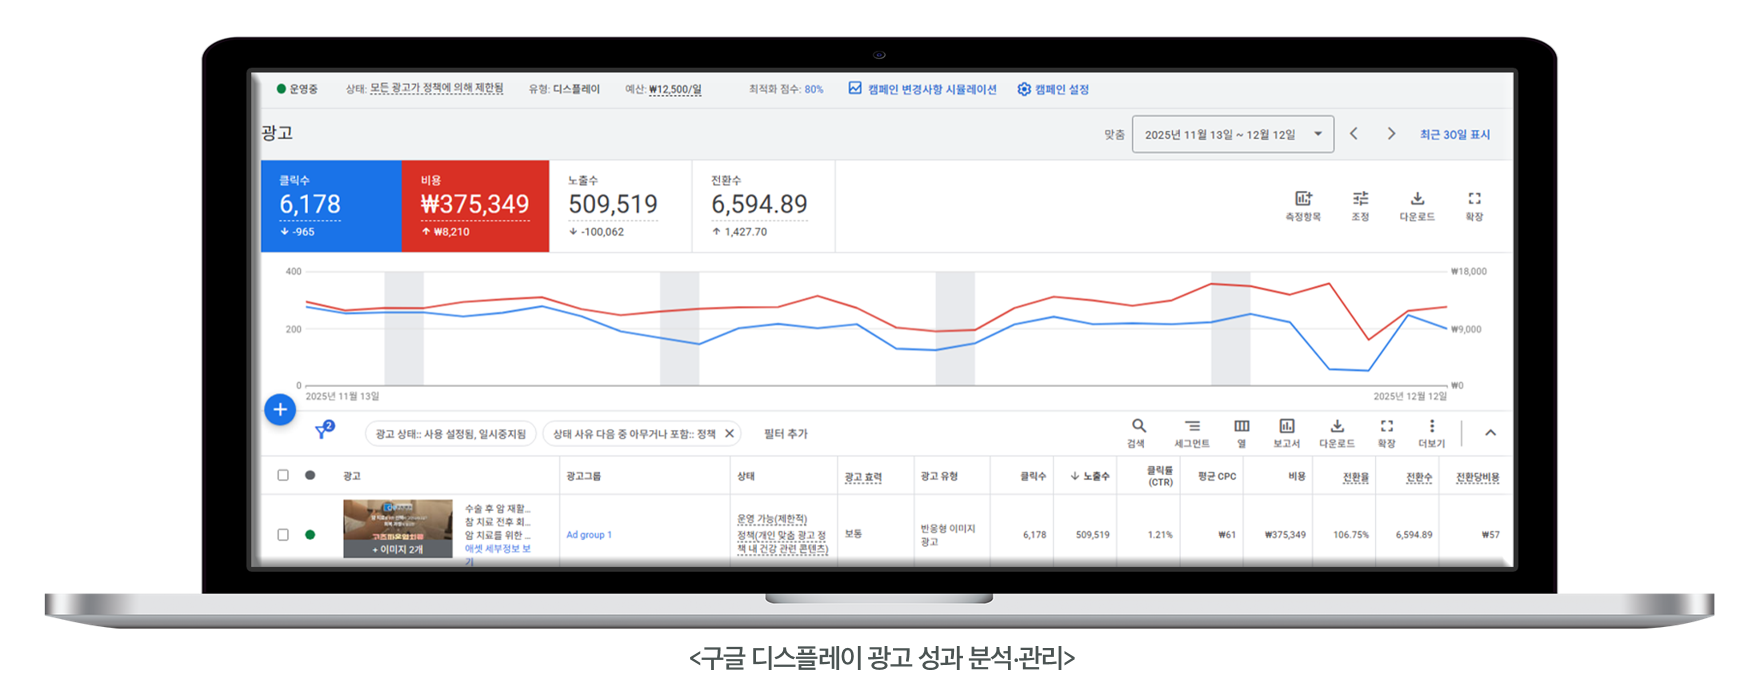Click the green status dot in ad row
The image size is (1738, 685).
tap(310, 534)
